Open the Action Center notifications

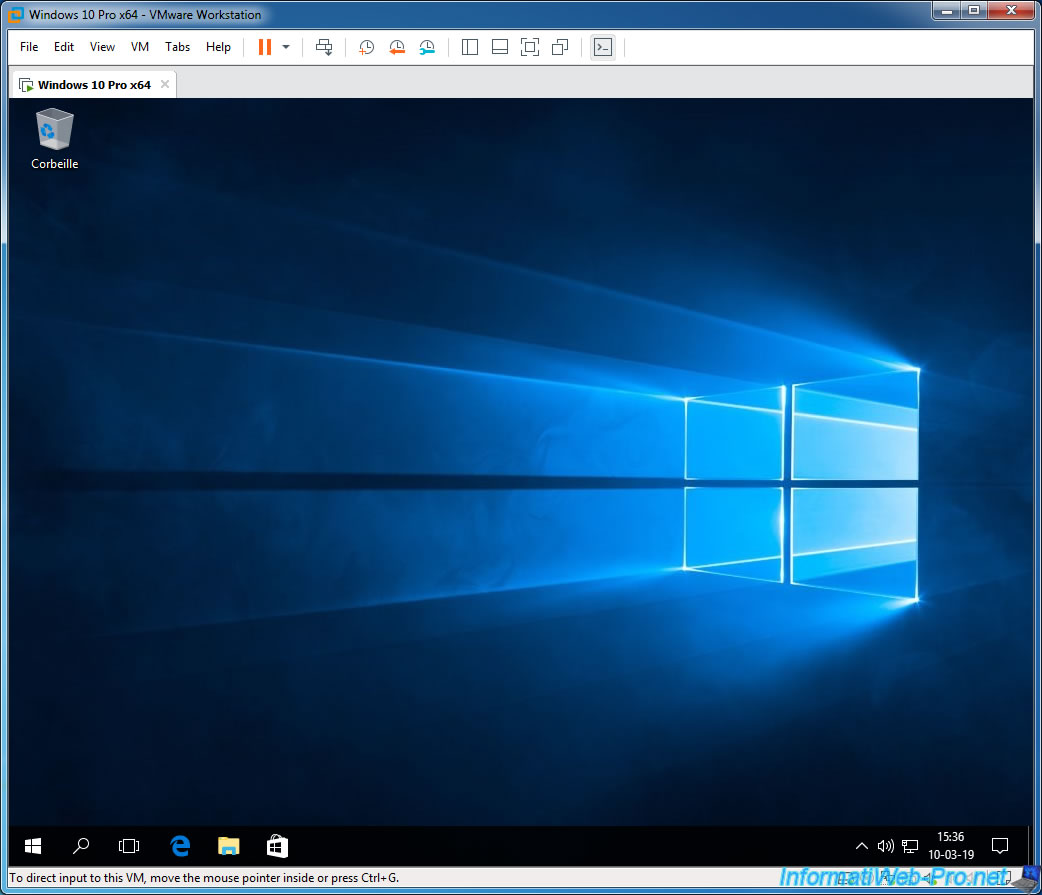pyautogui.click(x=999, y=846)
